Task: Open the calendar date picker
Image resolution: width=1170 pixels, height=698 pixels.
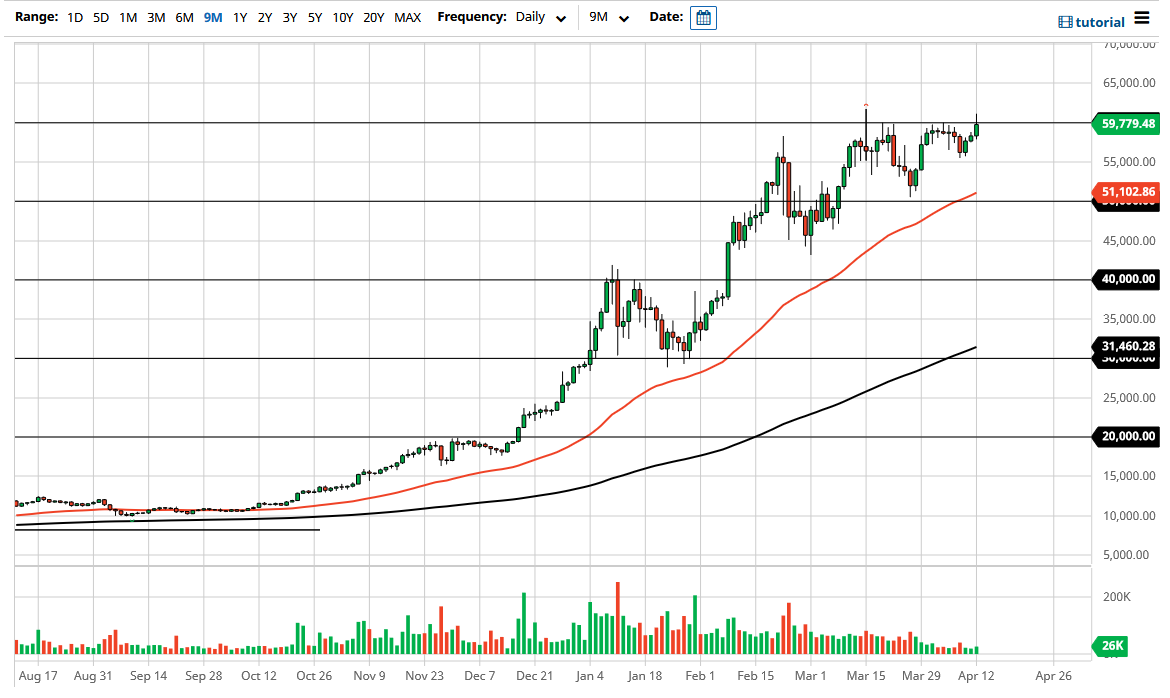Action: [703, 17]
